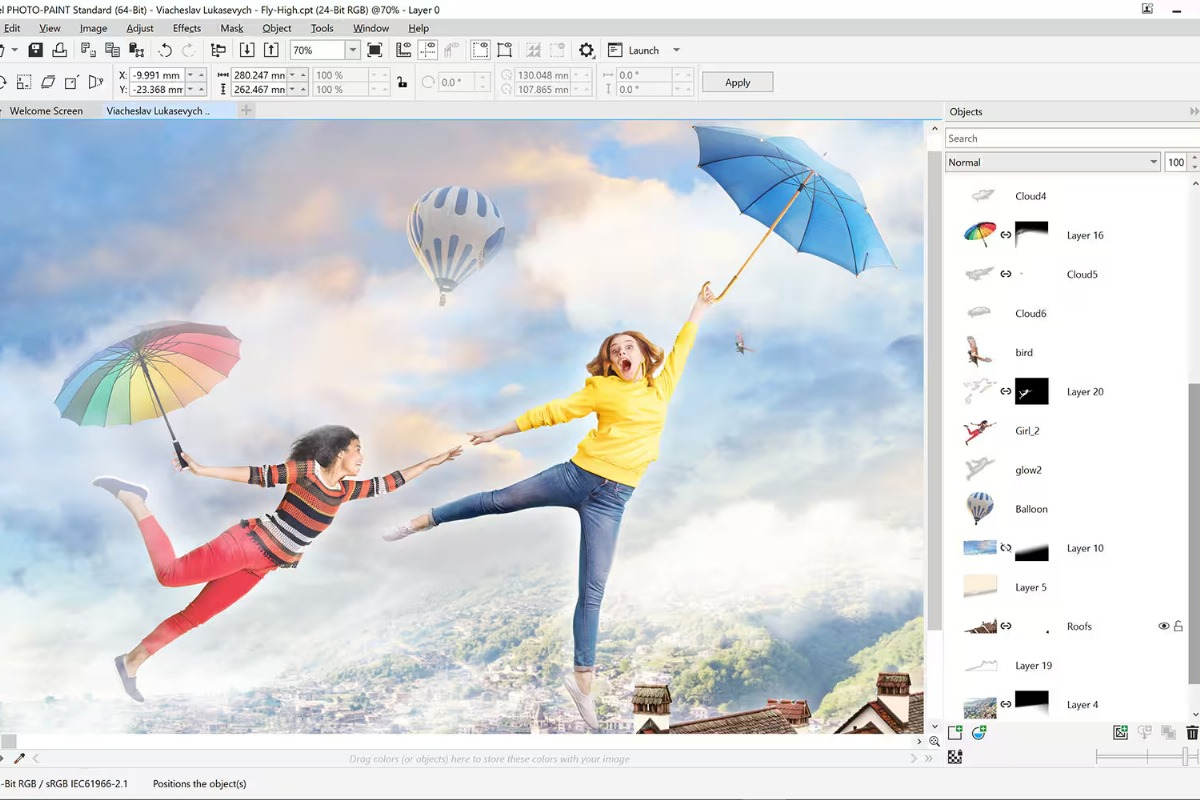Delete object using the trash icon
The height and width of the screenshot is (800, 1200).
coord(1192,733)
